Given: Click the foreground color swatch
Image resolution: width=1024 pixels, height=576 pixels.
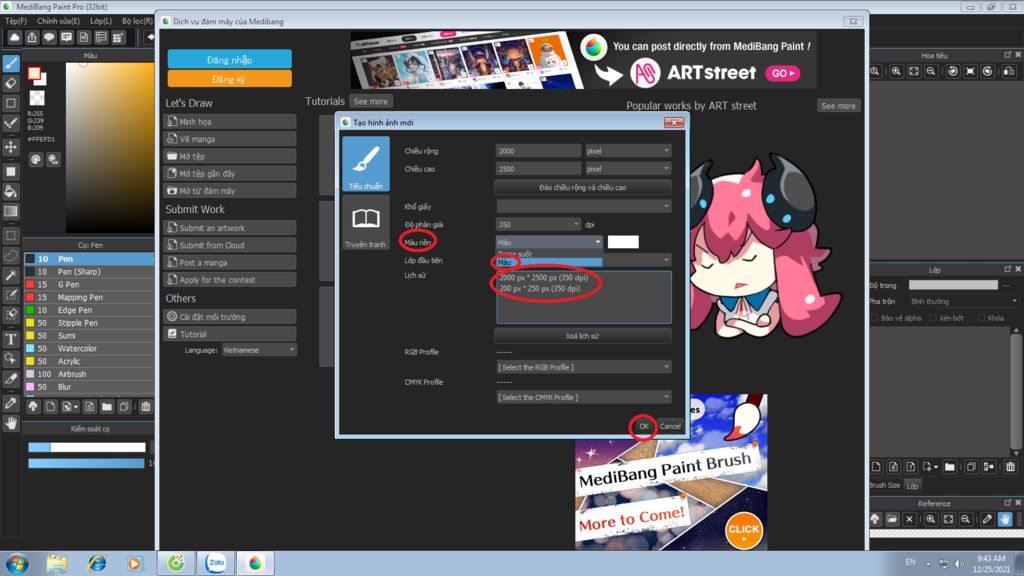Looking at the screenshot, I should click(34, 74).
